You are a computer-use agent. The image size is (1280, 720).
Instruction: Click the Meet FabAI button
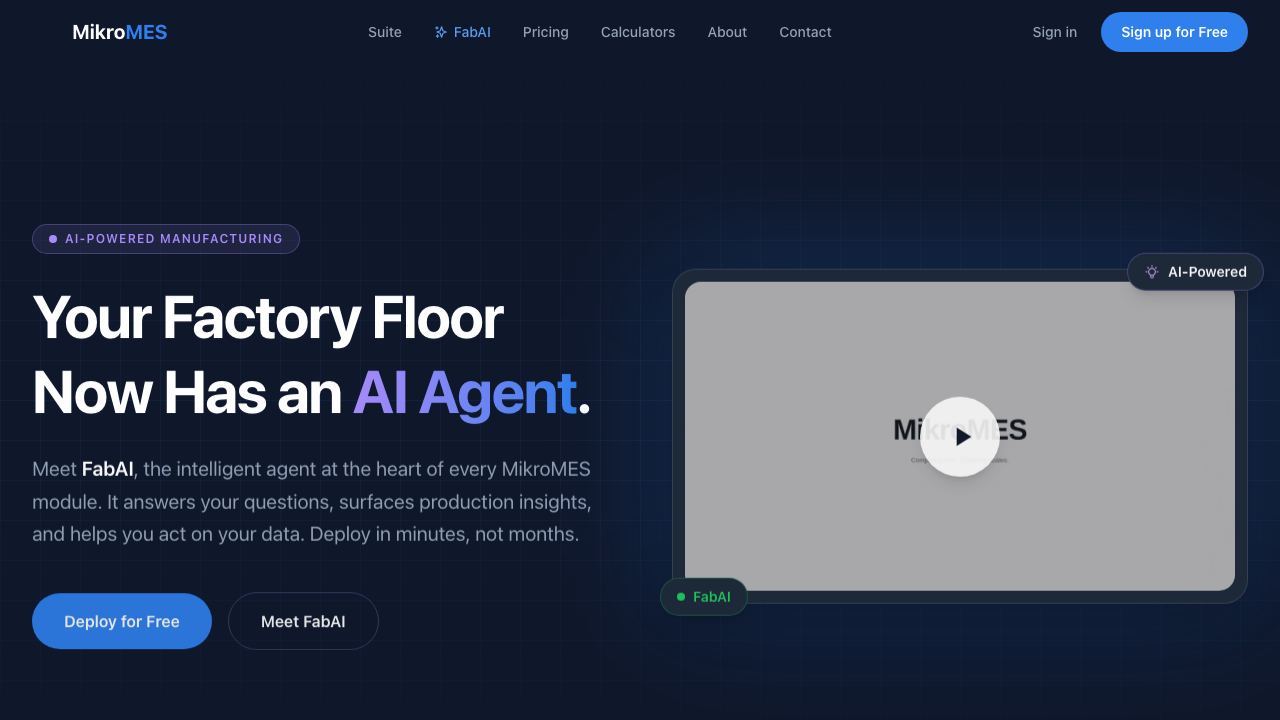pyautogui.click(x=303, y=621)
